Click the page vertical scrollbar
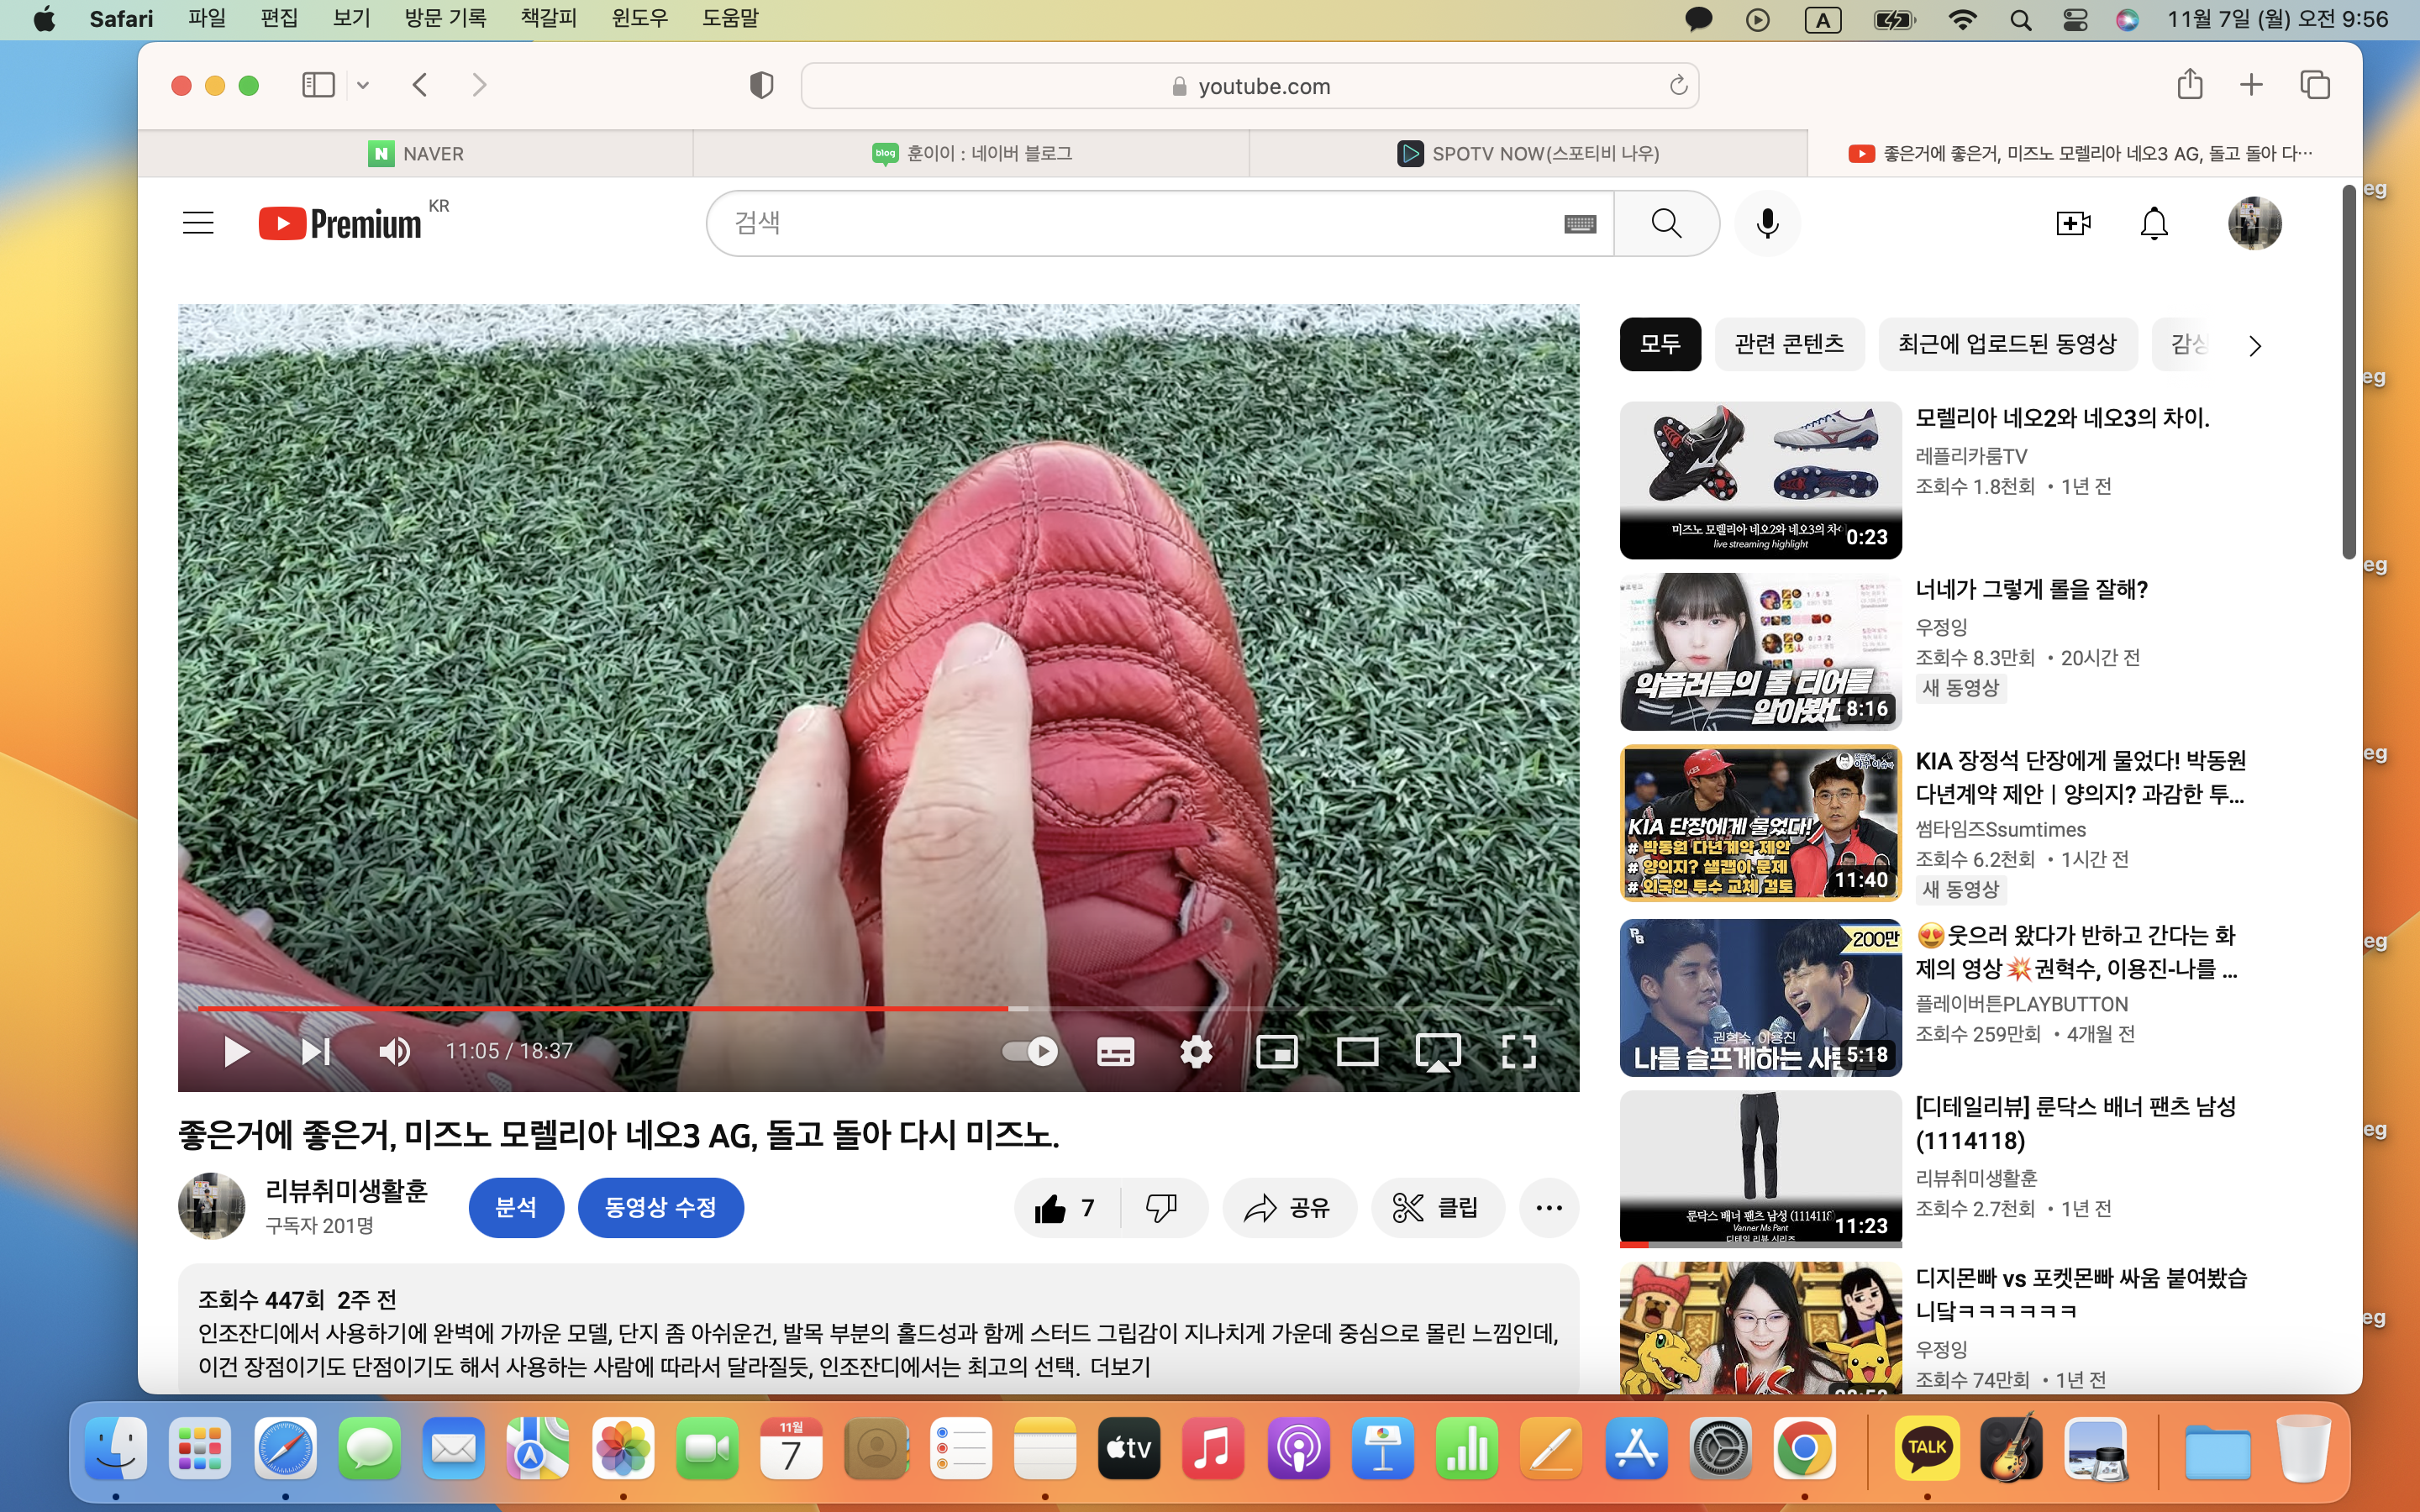Image resolution: width=2420 pixels, height=1512 pixels. click(2349, 372)
